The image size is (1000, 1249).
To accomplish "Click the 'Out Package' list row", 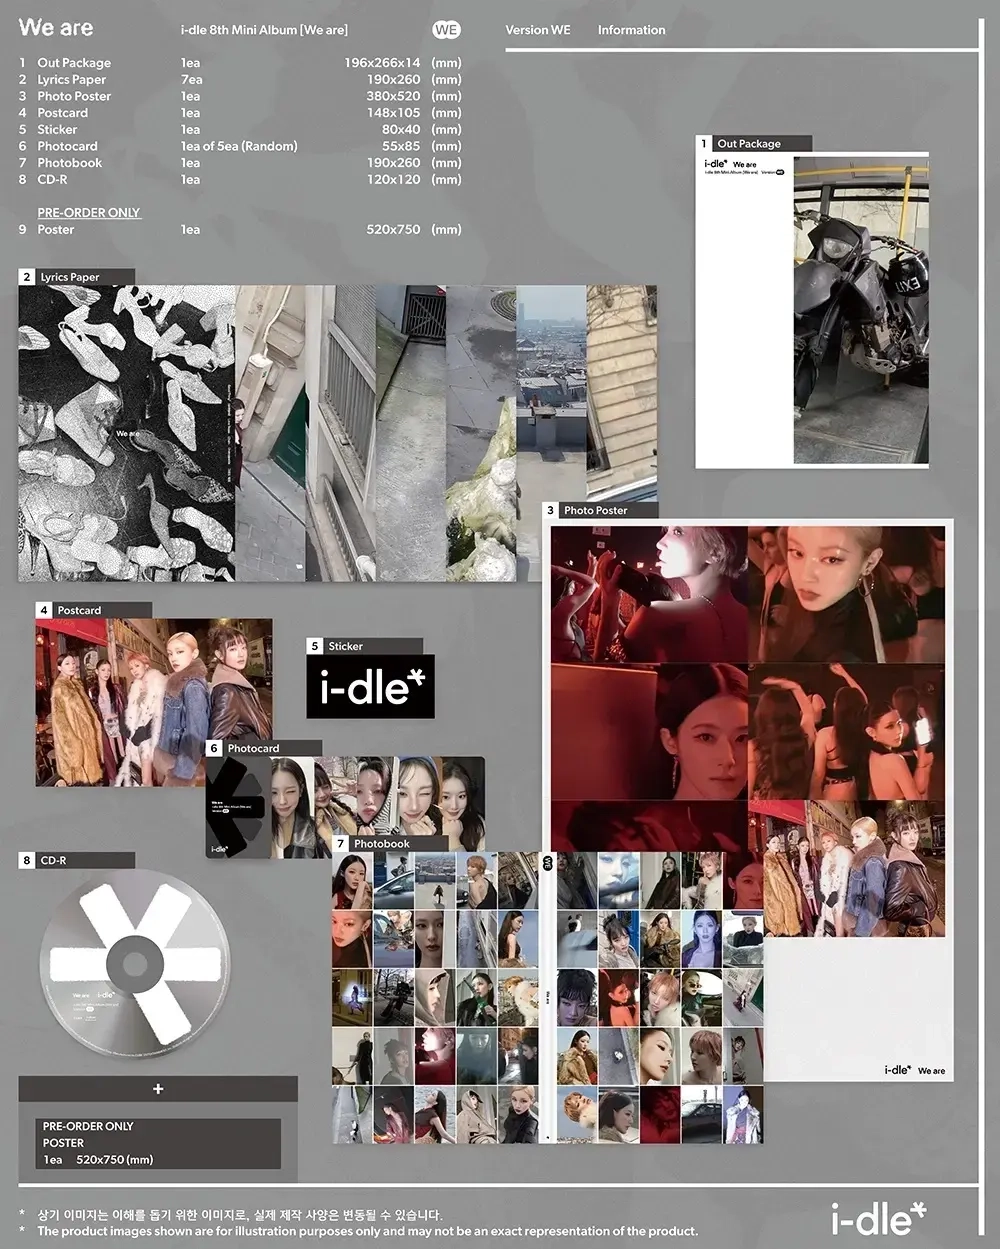I will coord(240,63).
